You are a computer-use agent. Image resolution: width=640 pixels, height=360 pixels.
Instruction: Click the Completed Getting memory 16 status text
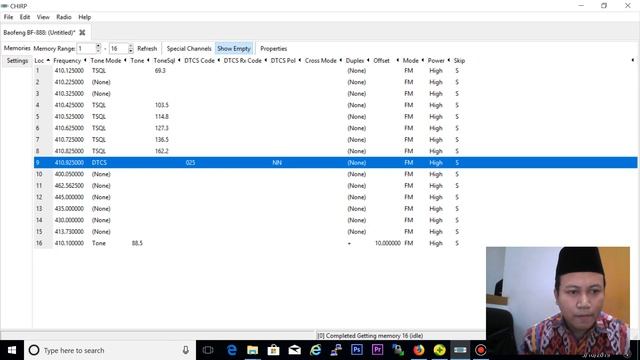tap(370, 336)
